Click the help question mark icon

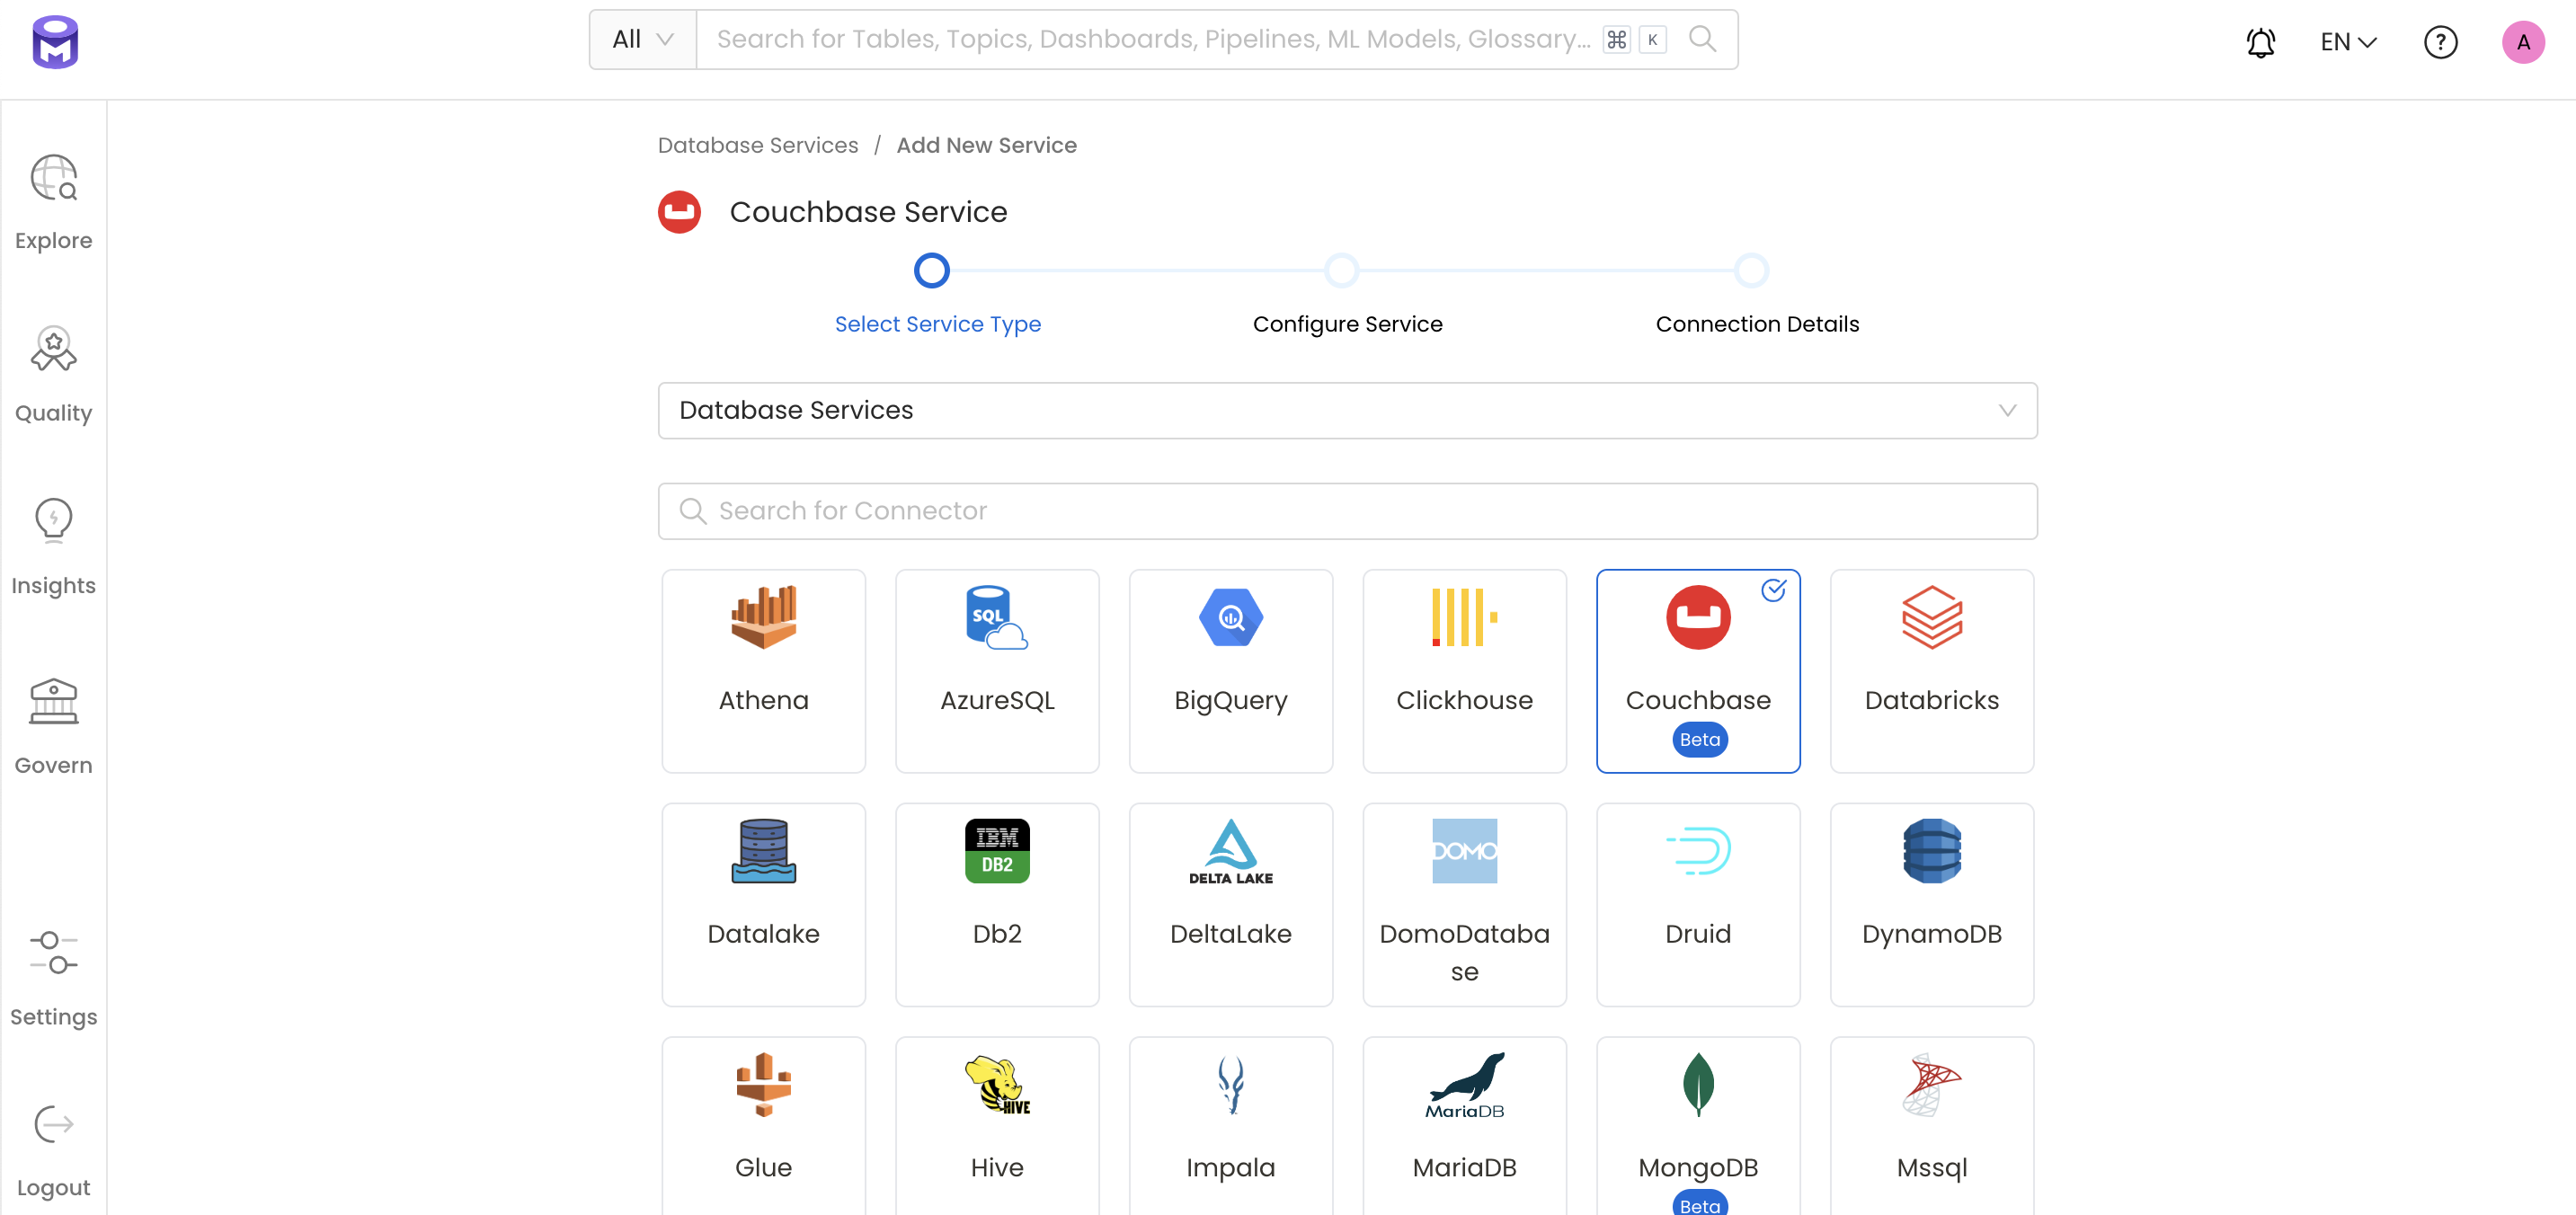(x=2439, y=42)
